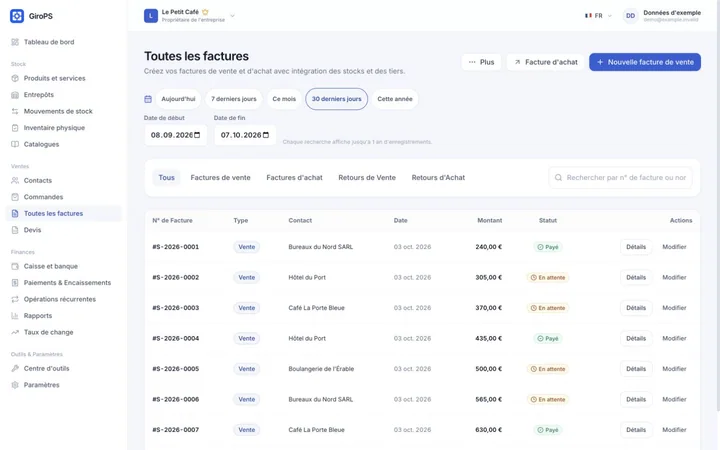Open Tableau de bord icon in sidebar

15,42
